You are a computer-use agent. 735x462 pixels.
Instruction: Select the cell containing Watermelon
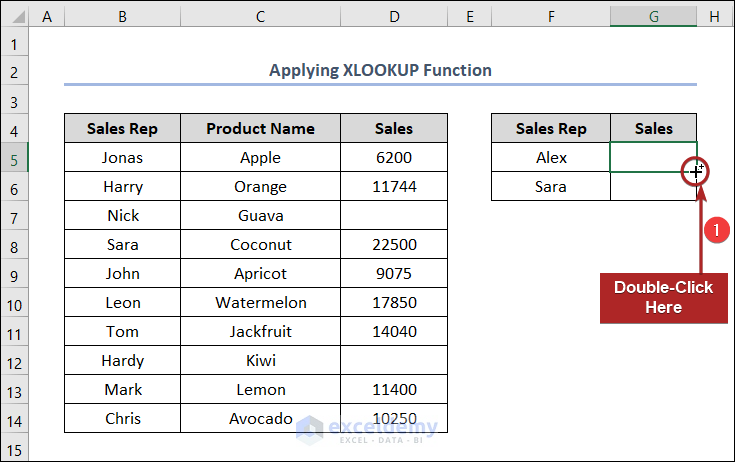[x=260, y=302]
